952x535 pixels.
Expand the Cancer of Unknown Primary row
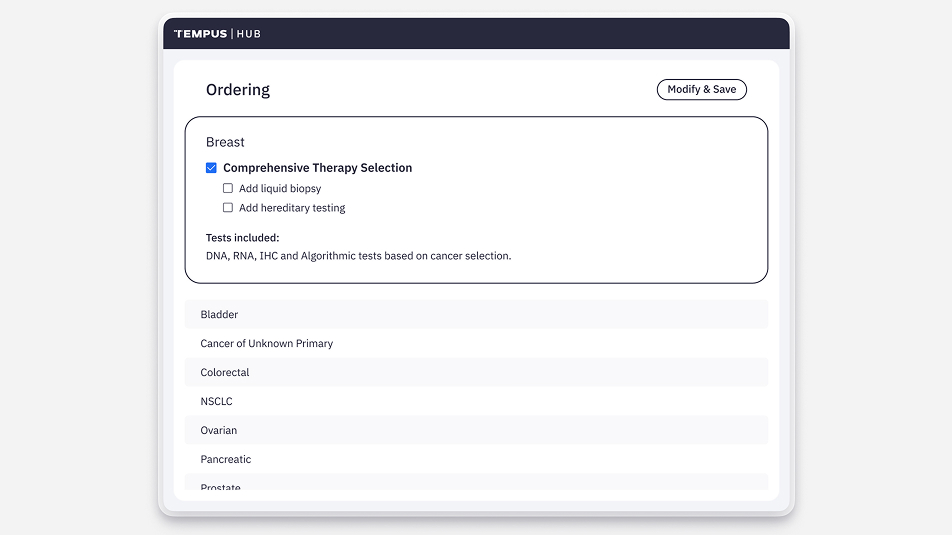click(476, 343)
